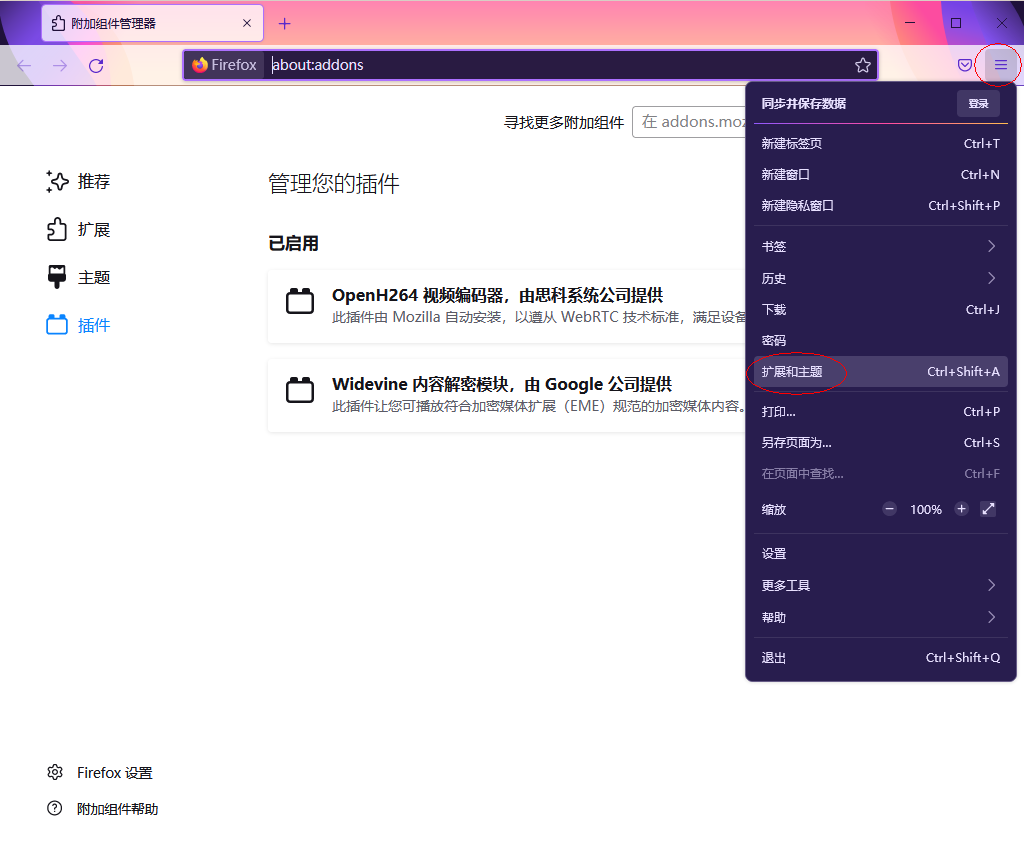Open 下载 from the menu

(880, 310)
